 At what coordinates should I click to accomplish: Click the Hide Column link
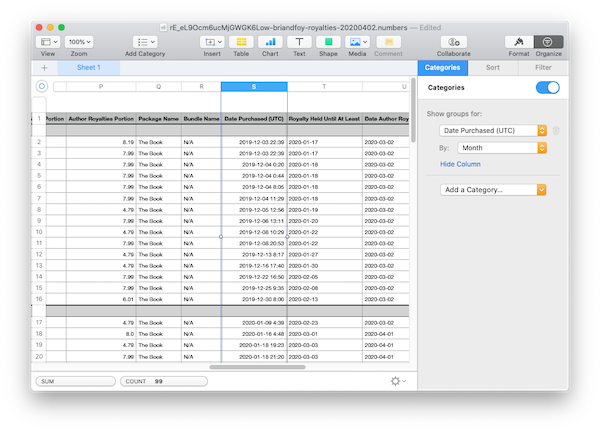460,164
